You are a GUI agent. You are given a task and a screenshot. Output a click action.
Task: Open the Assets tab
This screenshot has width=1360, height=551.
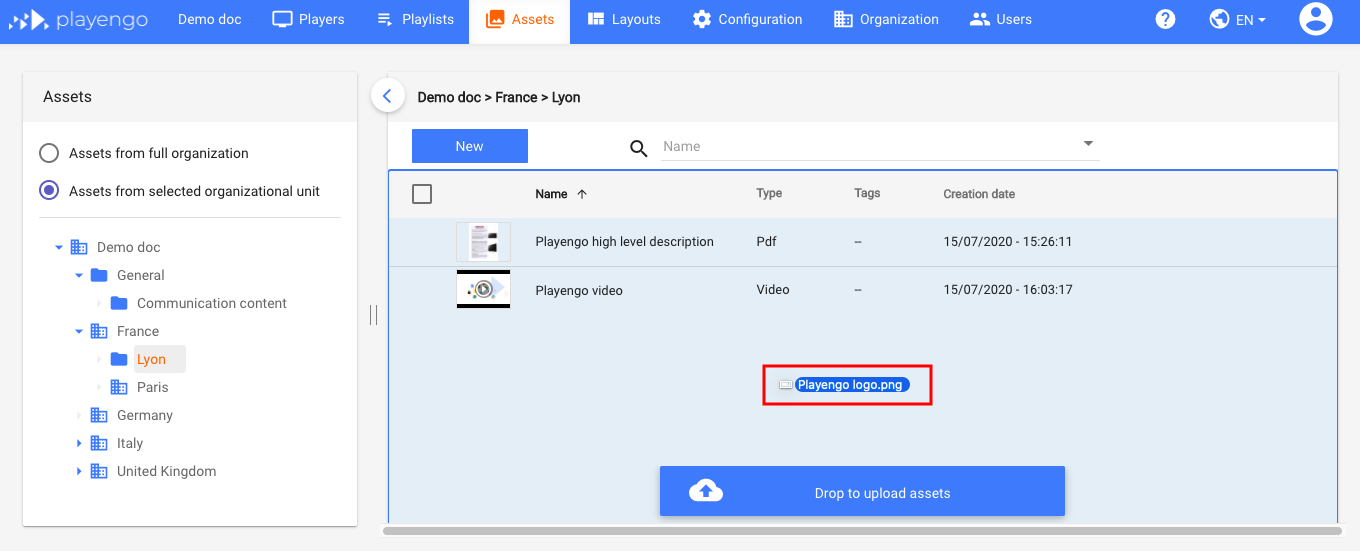(x=519, y=19)
